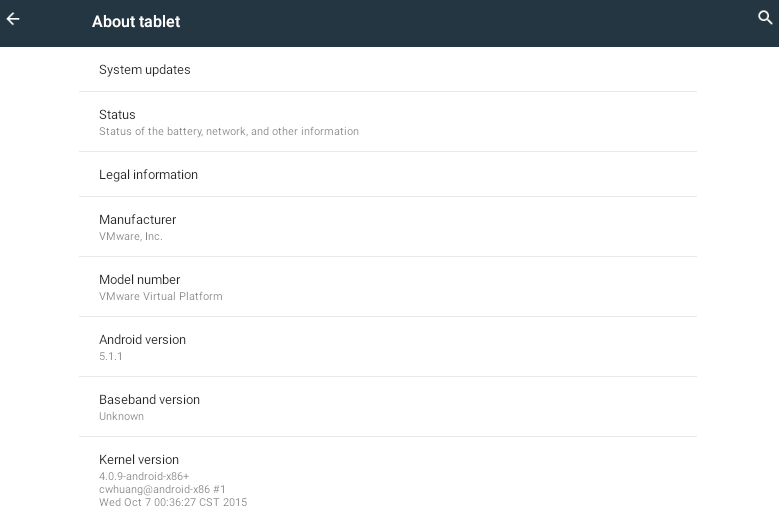Tap the Unknown baseband value
This screenshot has width=779, height=517.
click(x=121, y=416)
